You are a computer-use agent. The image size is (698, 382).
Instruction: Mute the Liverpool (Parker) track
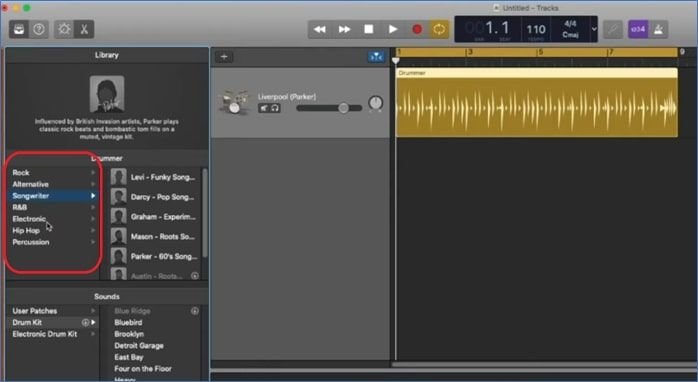click(264, 108)
